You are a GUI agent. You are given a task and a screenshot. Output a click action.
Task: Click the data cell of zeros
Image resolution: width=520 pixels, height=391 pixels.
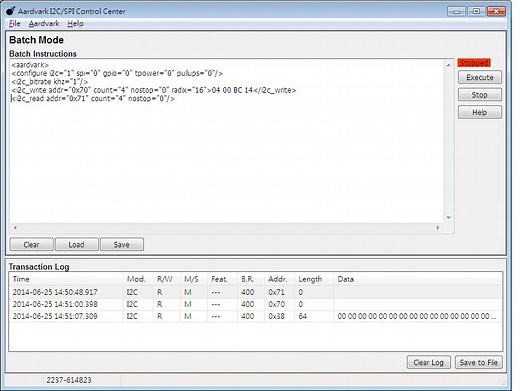point(417,316)
